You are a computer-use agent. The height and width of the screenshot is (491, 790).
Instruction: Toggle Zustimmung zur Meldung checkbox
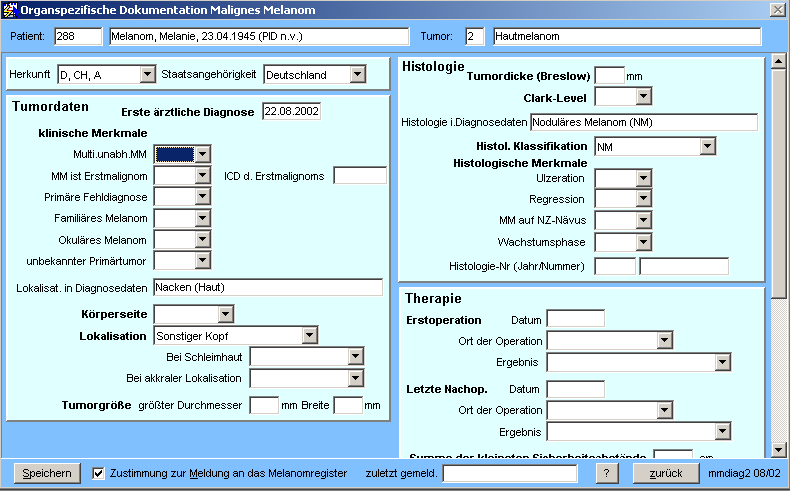coord(98,473)
